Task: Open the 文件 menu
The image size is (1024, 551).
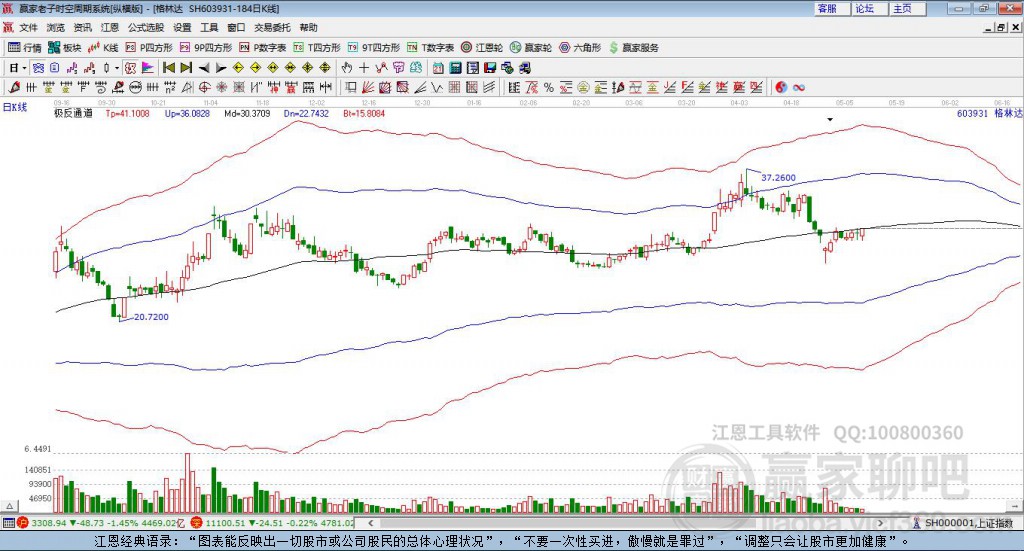Action: click(x=28, y=27)
